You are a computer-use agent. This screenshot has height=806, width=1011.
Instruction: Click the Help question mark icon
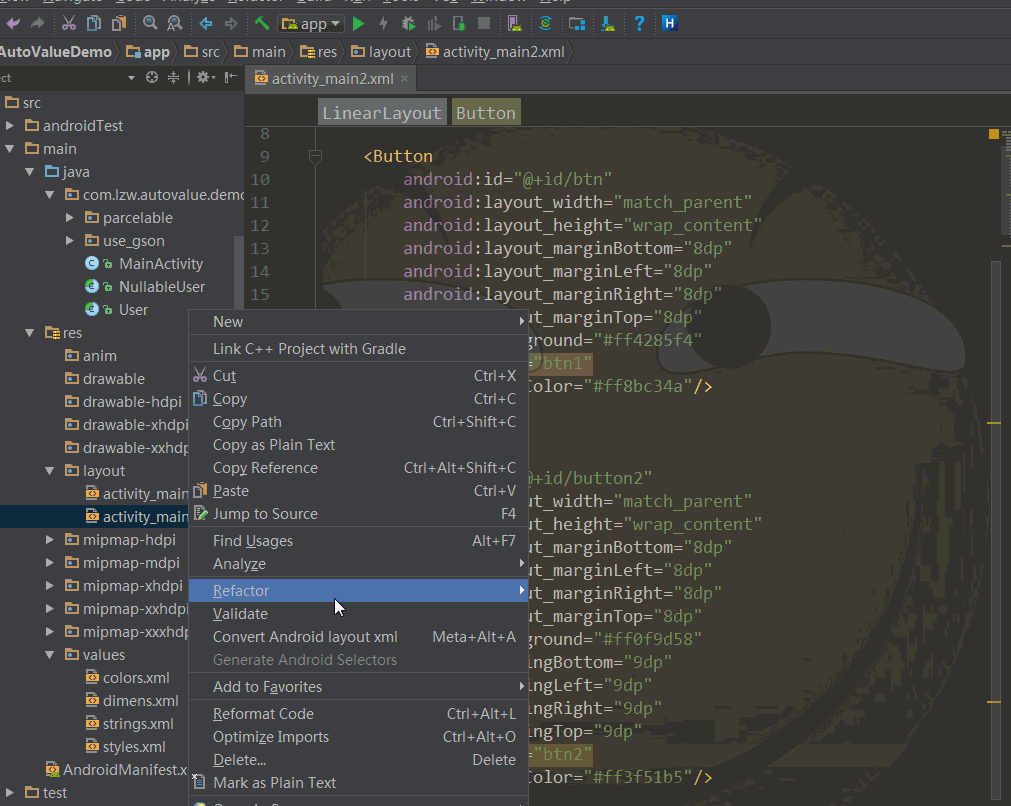[639, 23]
